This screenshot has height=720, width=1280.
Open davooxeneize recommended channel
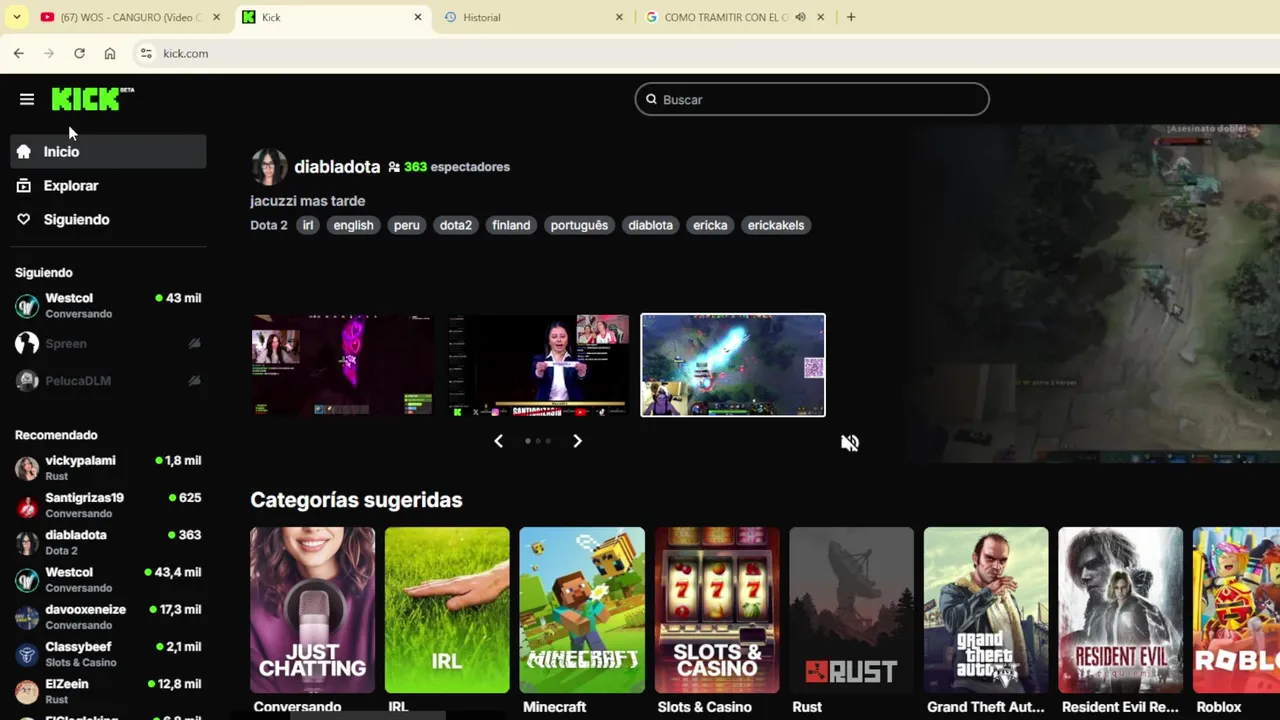click(x=108, y=616)
